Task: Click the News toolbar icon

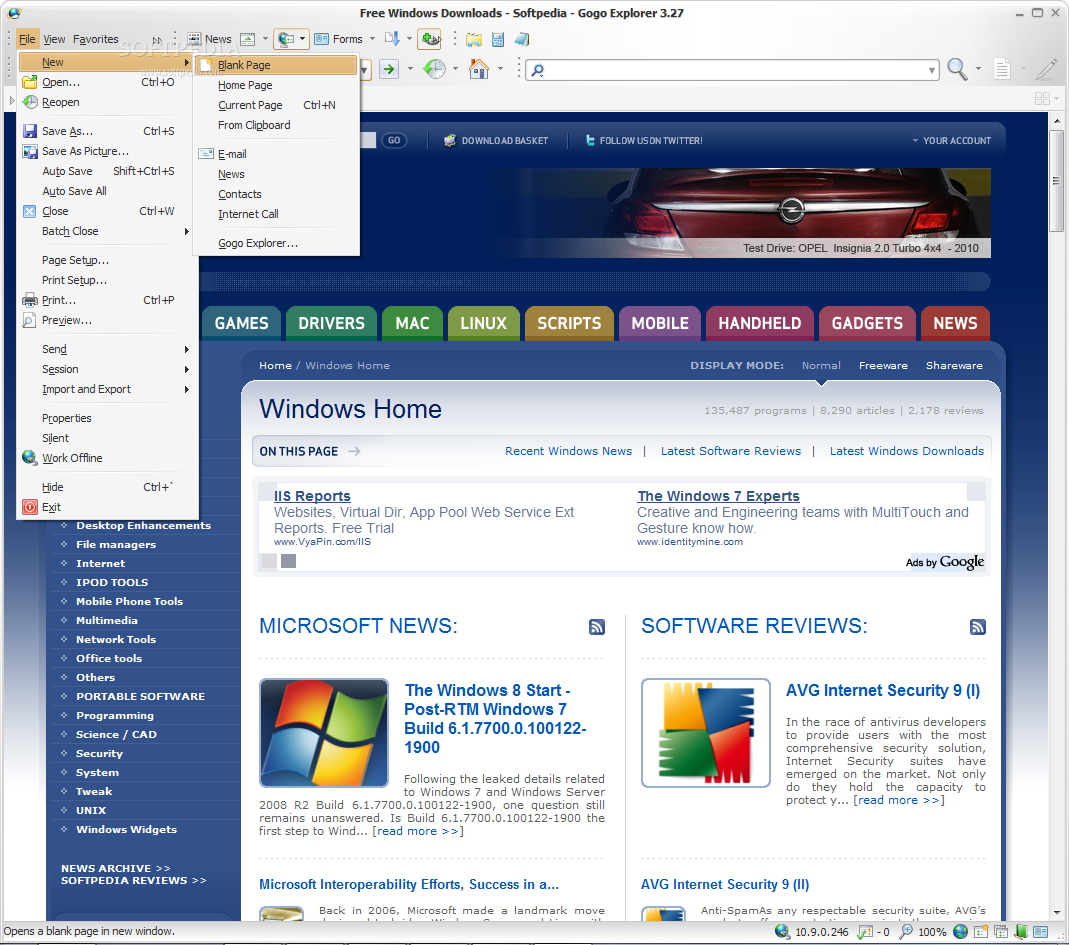Action: click(x=194, y=40)
